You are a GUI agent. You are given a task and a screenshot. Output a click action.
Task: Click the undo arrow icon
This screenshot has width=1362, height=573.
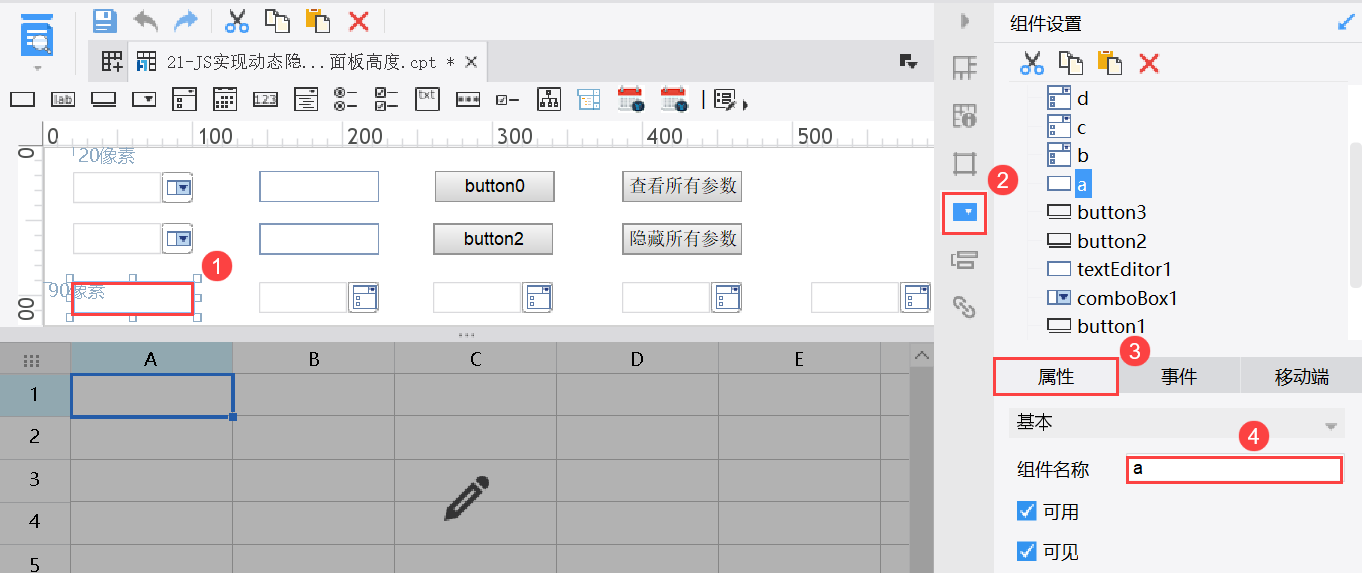tap(146, 20)
